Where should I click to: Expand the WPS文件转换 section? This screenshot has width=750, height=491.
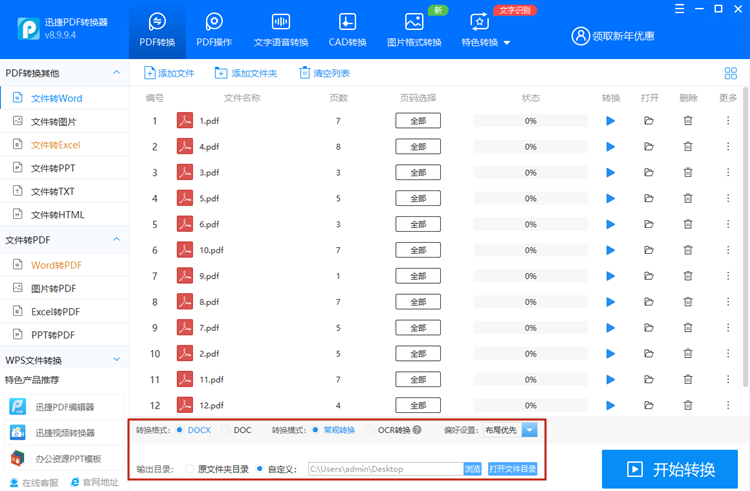(116, 360)
